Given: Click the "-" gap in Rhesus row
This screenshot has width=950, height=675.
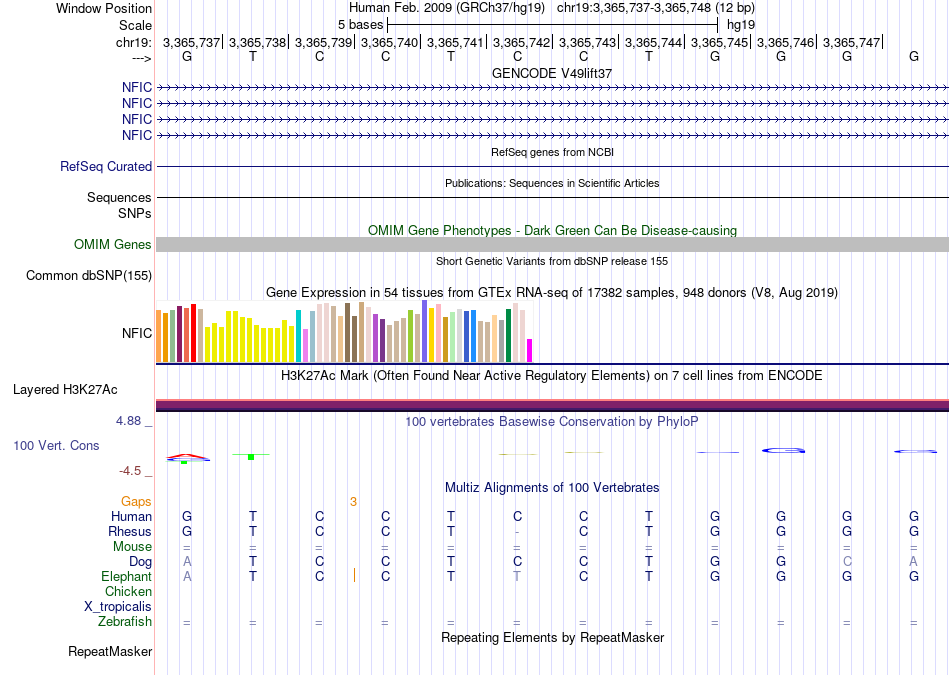Looking at the screenshot, I should (x=517, y=533).
